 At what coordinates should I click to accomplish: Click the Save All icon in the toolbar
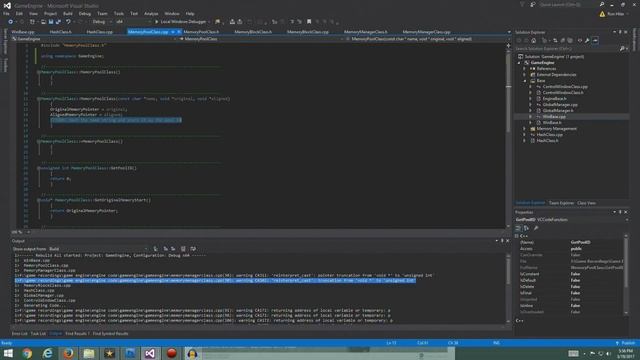(x=58, y=22)
